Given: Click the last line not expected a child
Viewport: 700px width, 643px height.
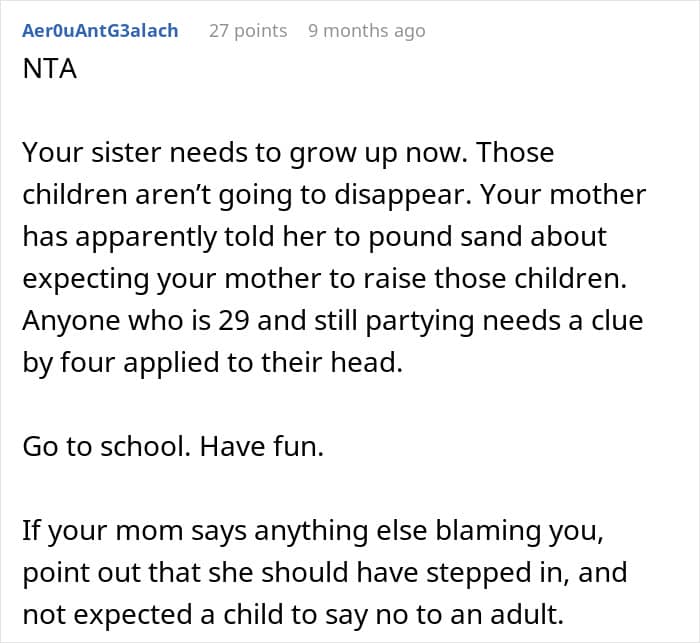Looking at the screenshot, I should [293, 615].
